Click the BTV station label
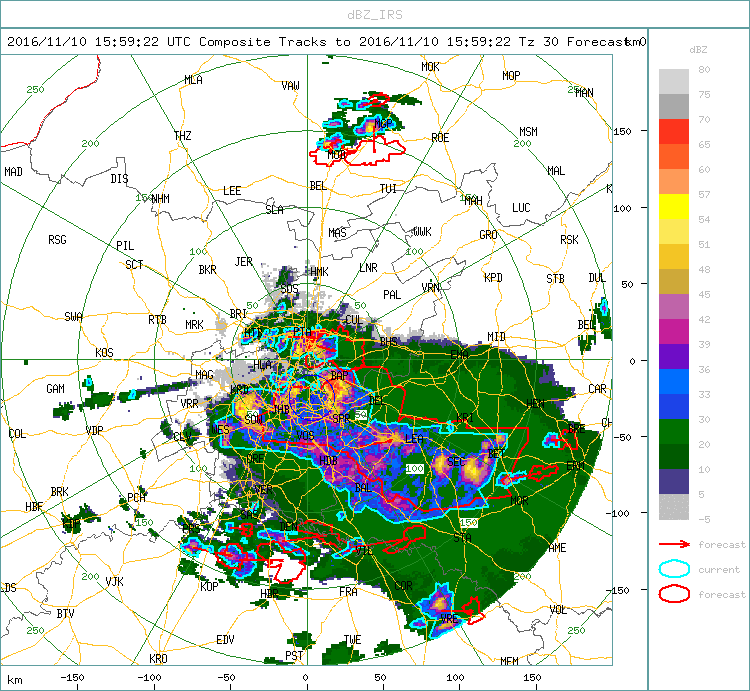750x691 pixels. pyautogui.click(x=66, y=614)
